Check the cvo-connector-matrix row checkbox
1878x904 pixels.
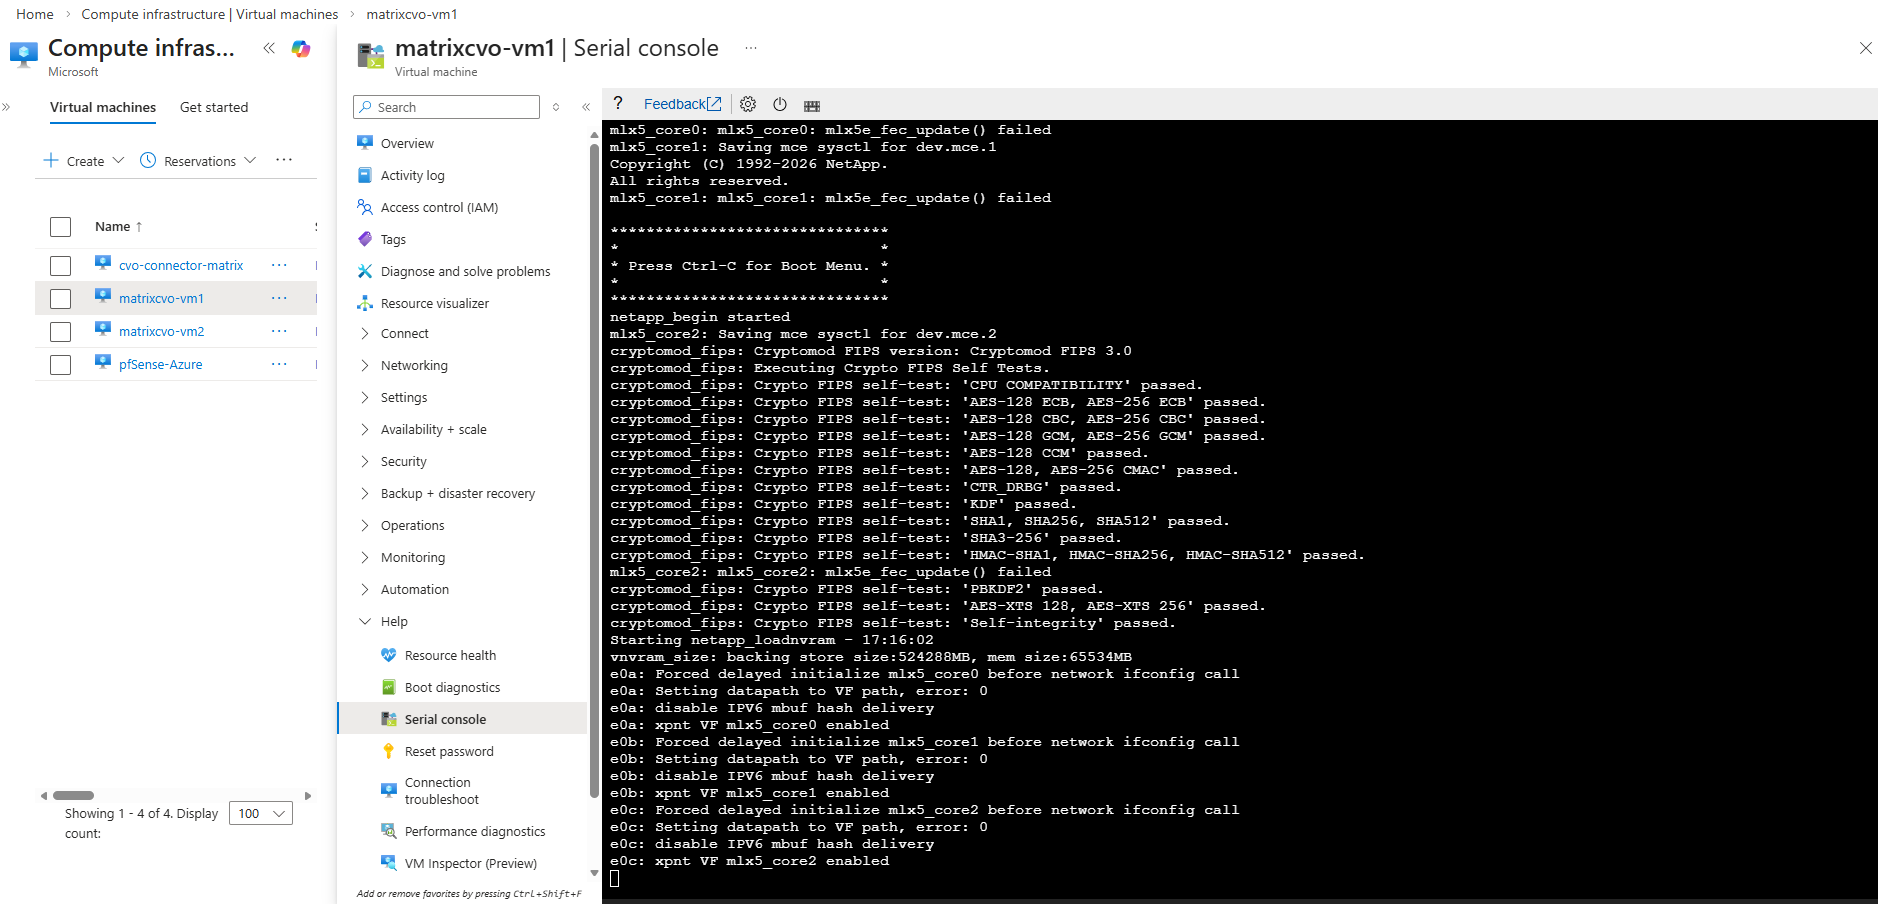click(61, 266)
